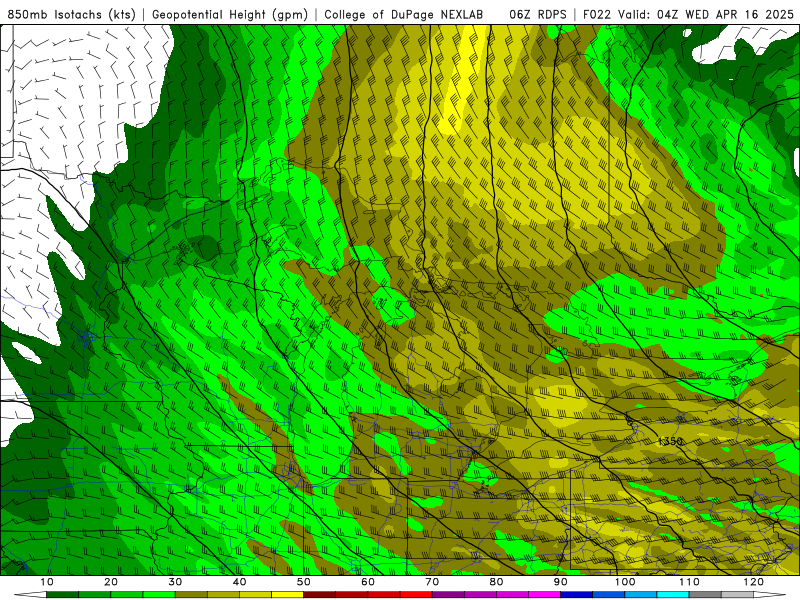Click the '50' label on the color scale
This screenshot has height=600, width=800.
[x=304, y=582]
